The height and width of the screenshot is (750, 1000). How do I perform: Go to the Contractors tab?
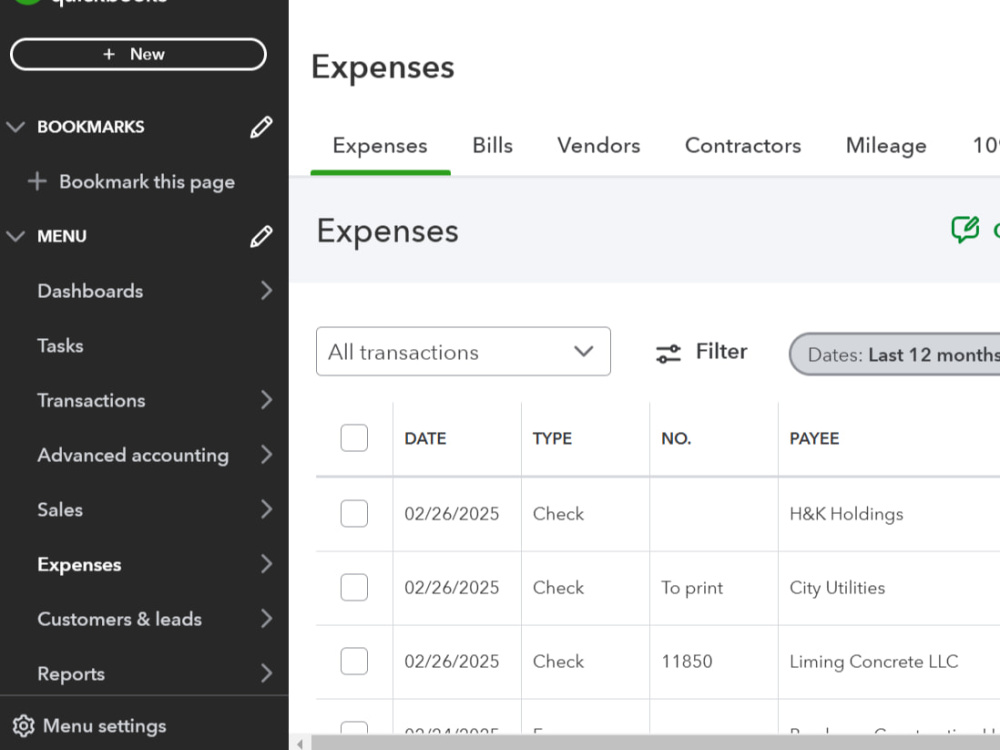tap(743, 145)
